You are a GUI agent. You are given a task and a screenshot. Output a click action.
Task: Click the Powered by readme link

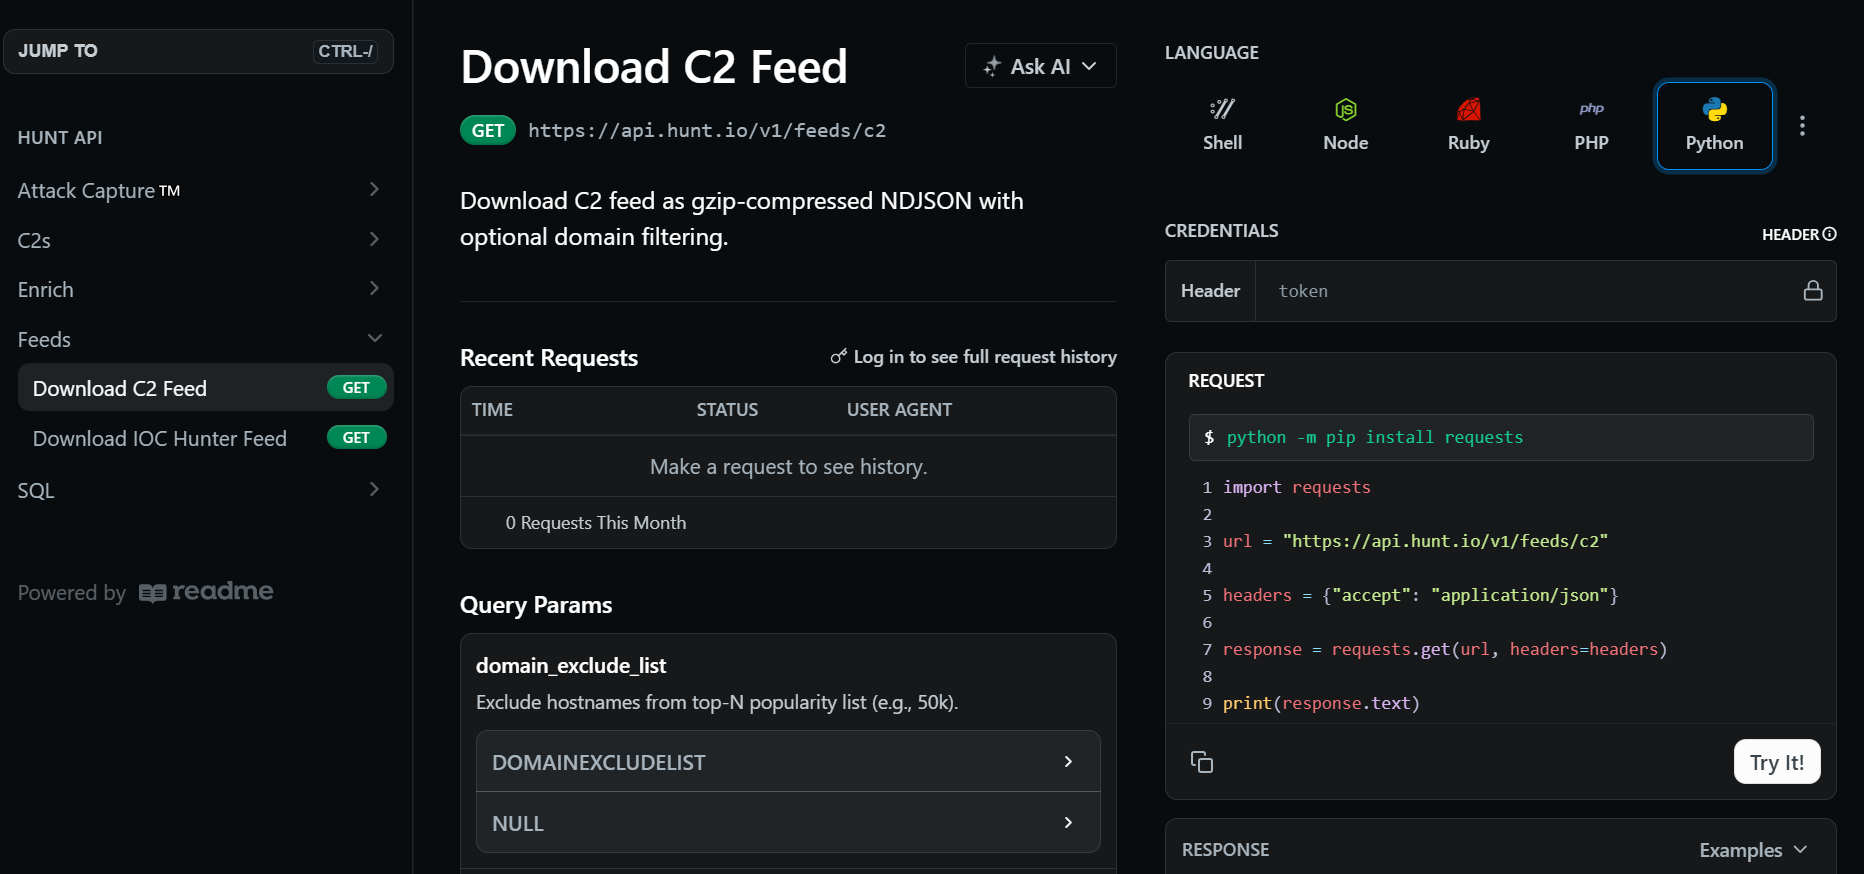pos(145,592)
